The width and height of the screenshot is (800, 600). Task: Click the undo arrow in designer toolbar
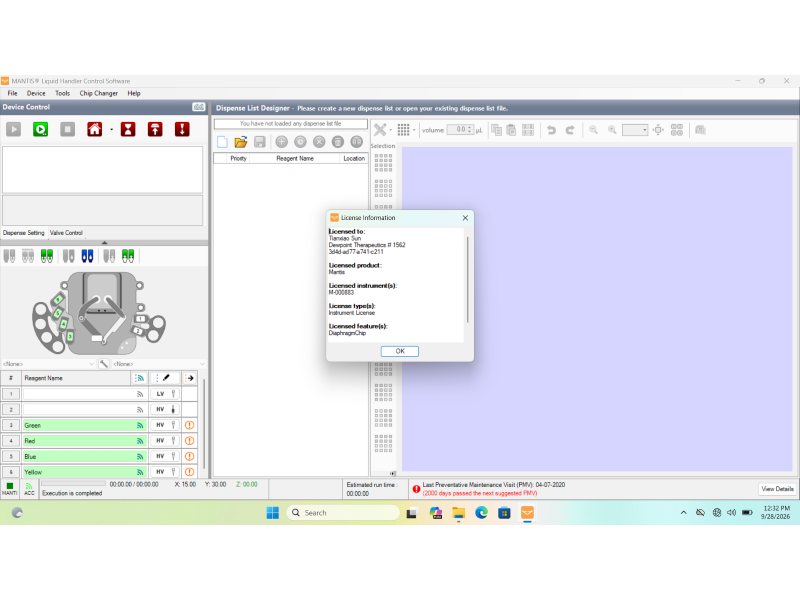click(x=552, y=130)
